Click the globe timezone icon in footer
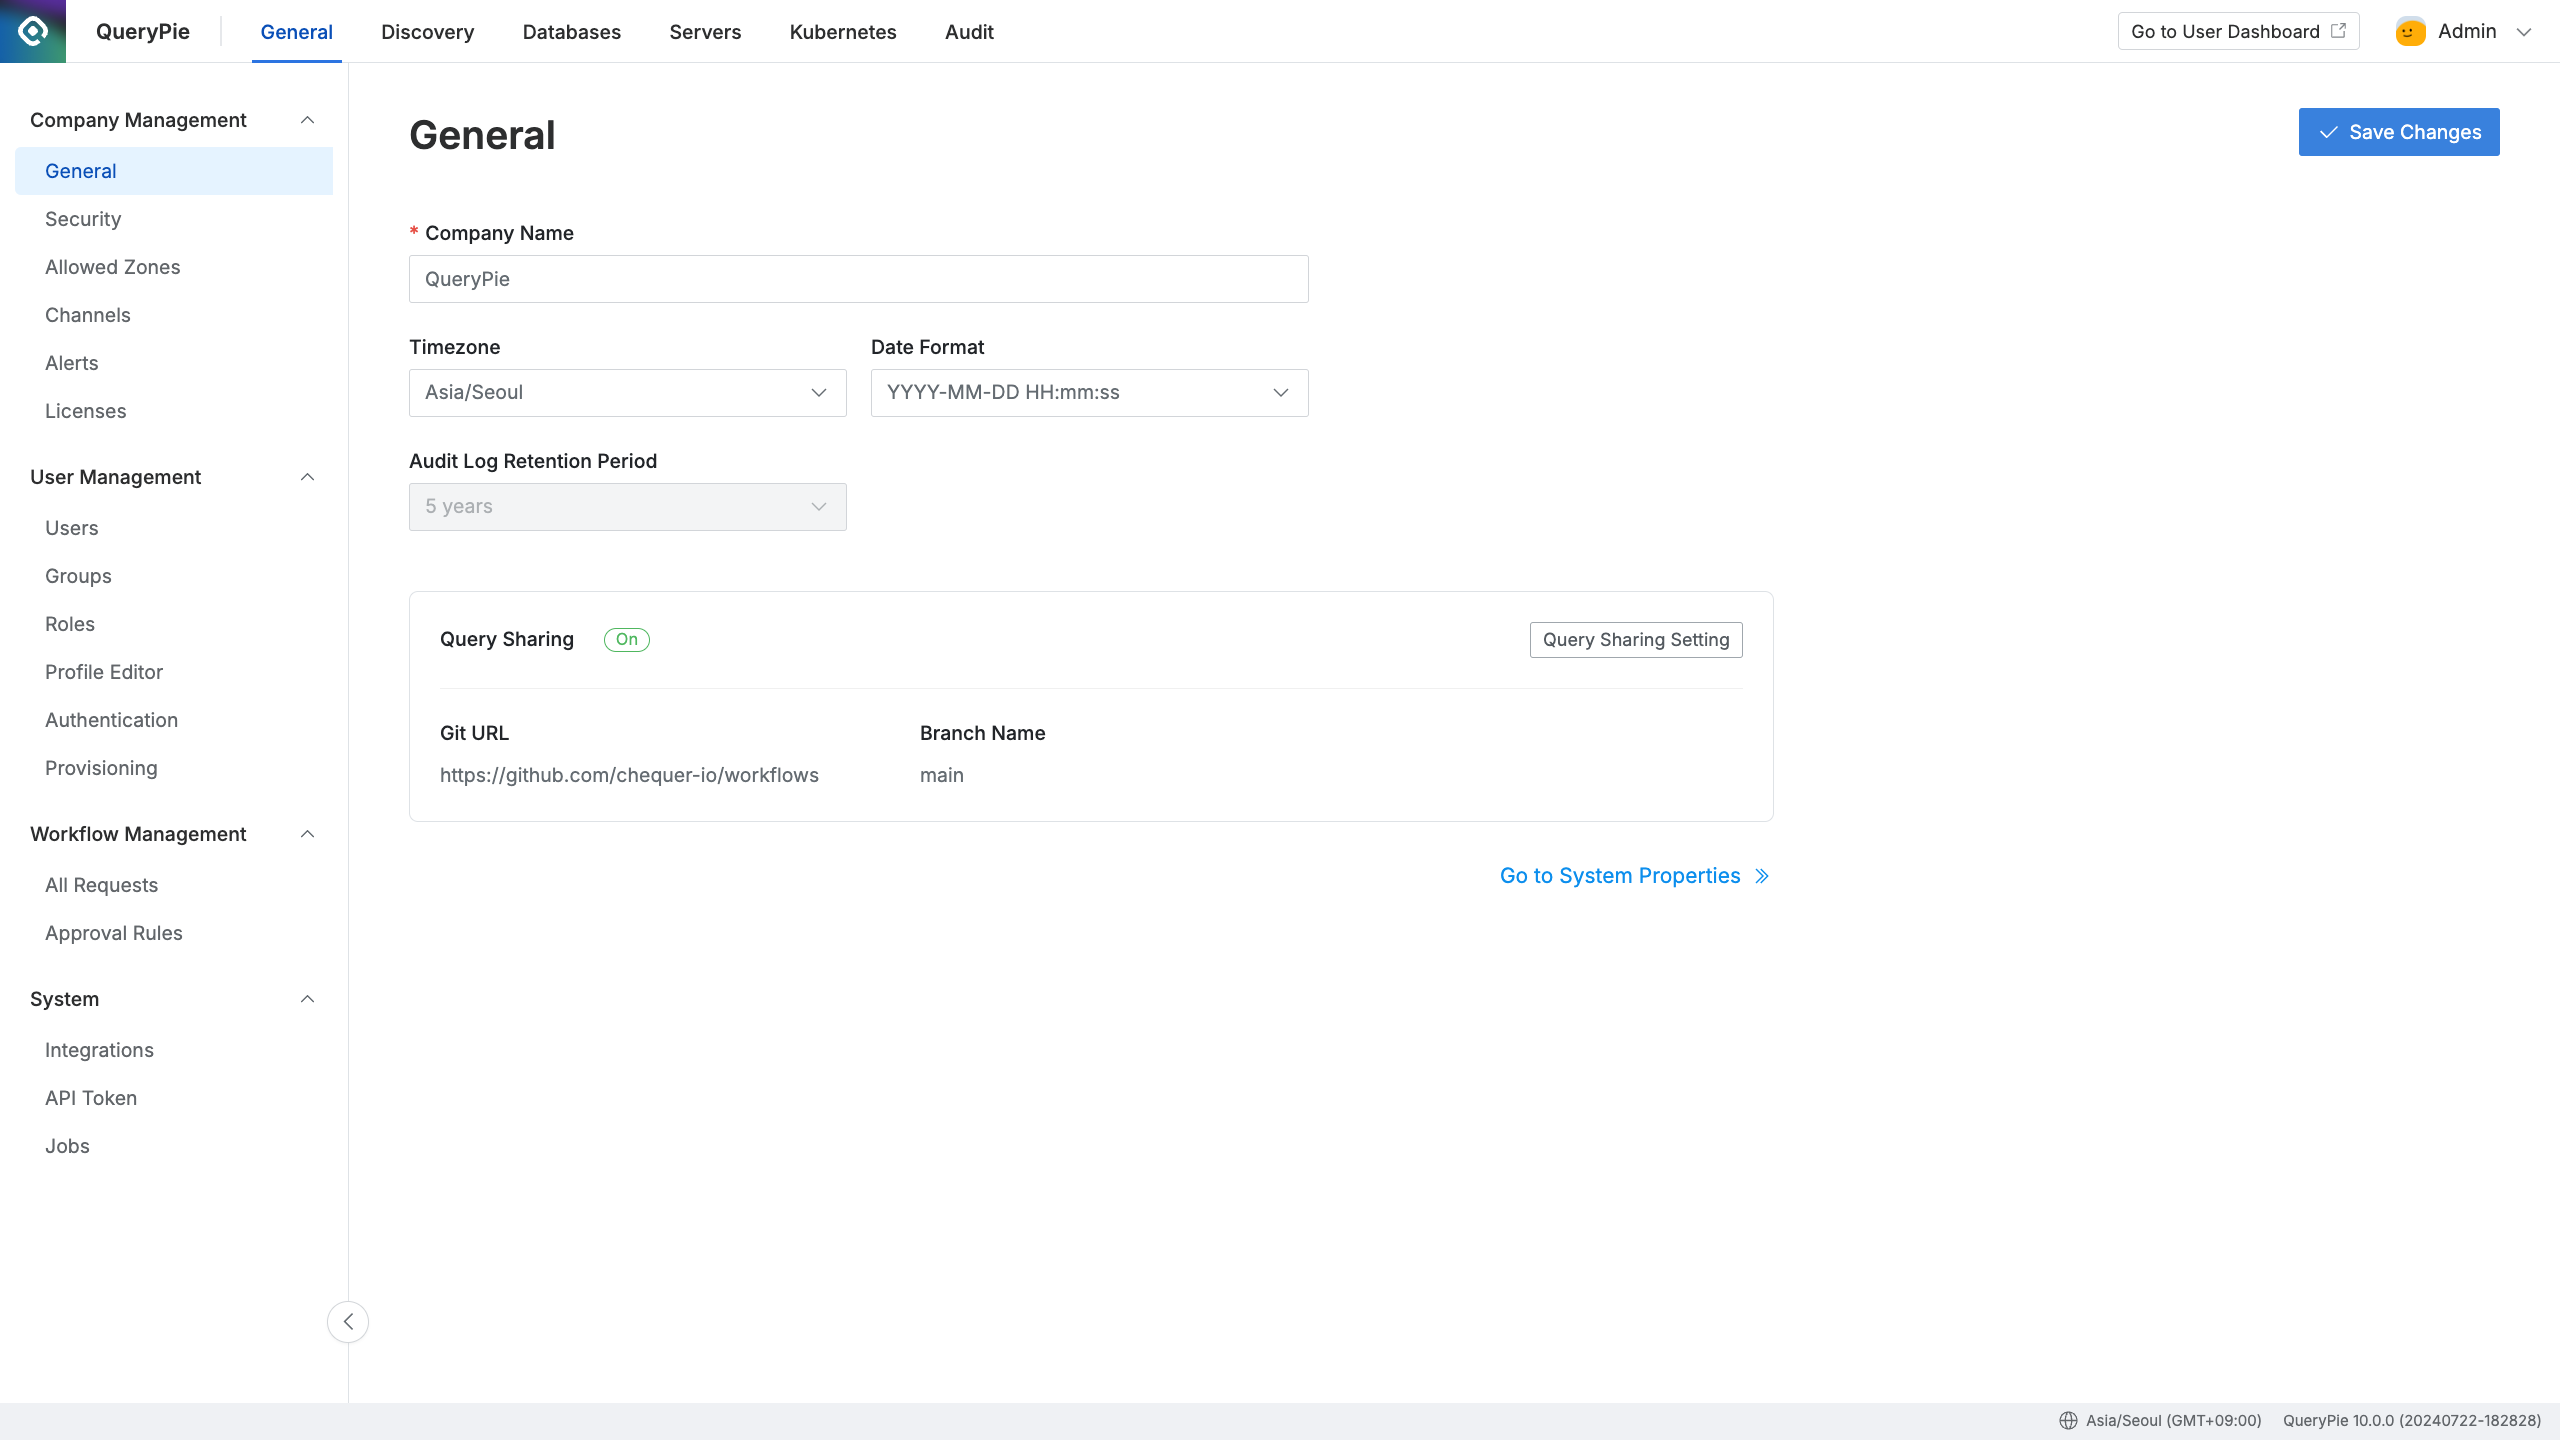2560x1440 pixels. point(2068,1420)
